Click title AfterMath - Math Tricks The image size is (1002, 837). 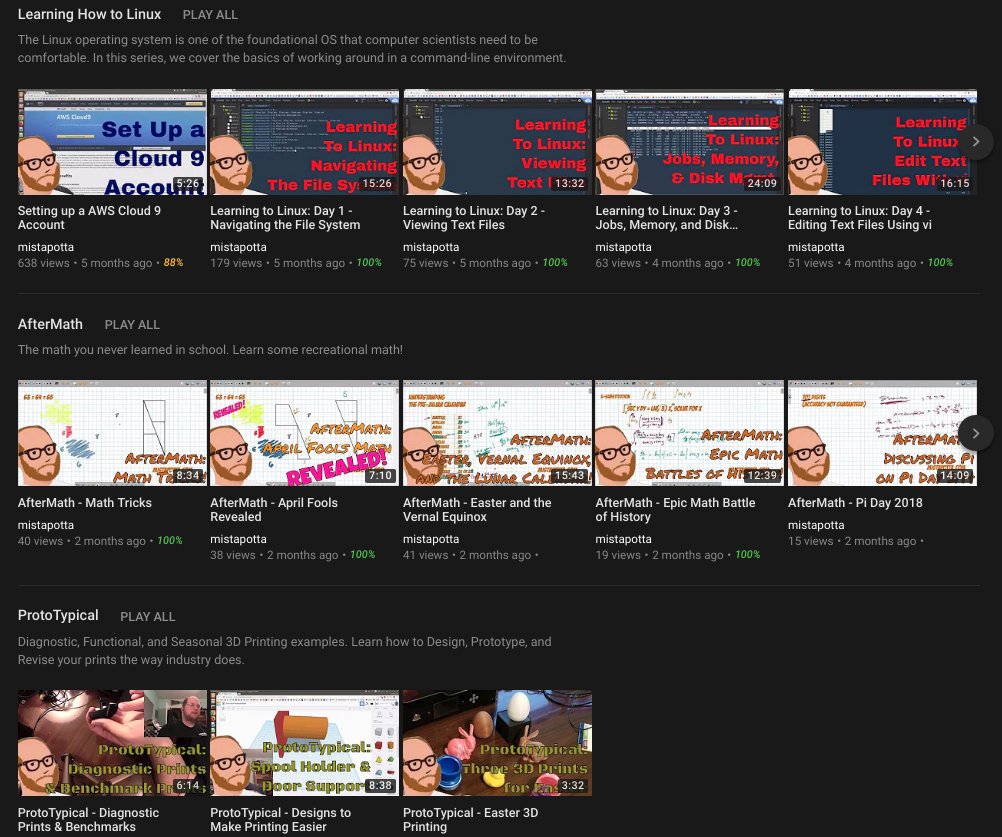click(85, 503)
